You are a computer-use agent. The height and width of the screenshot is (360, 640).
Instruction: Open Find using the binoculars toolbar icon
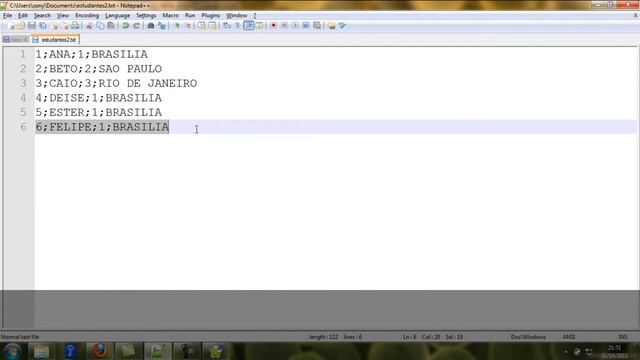(151, 26)
